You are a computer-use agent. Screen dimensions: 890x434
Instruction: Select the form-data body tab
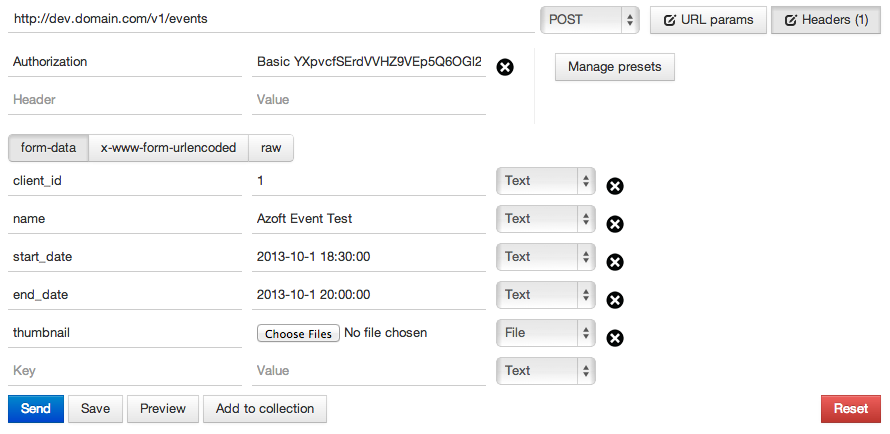(48, 148)
